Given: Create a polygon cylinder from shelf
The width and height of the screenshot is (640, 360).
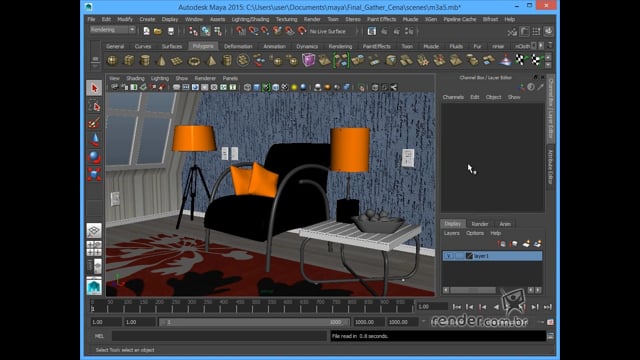Looking at the screenshot, I should (x=145, y=61).
